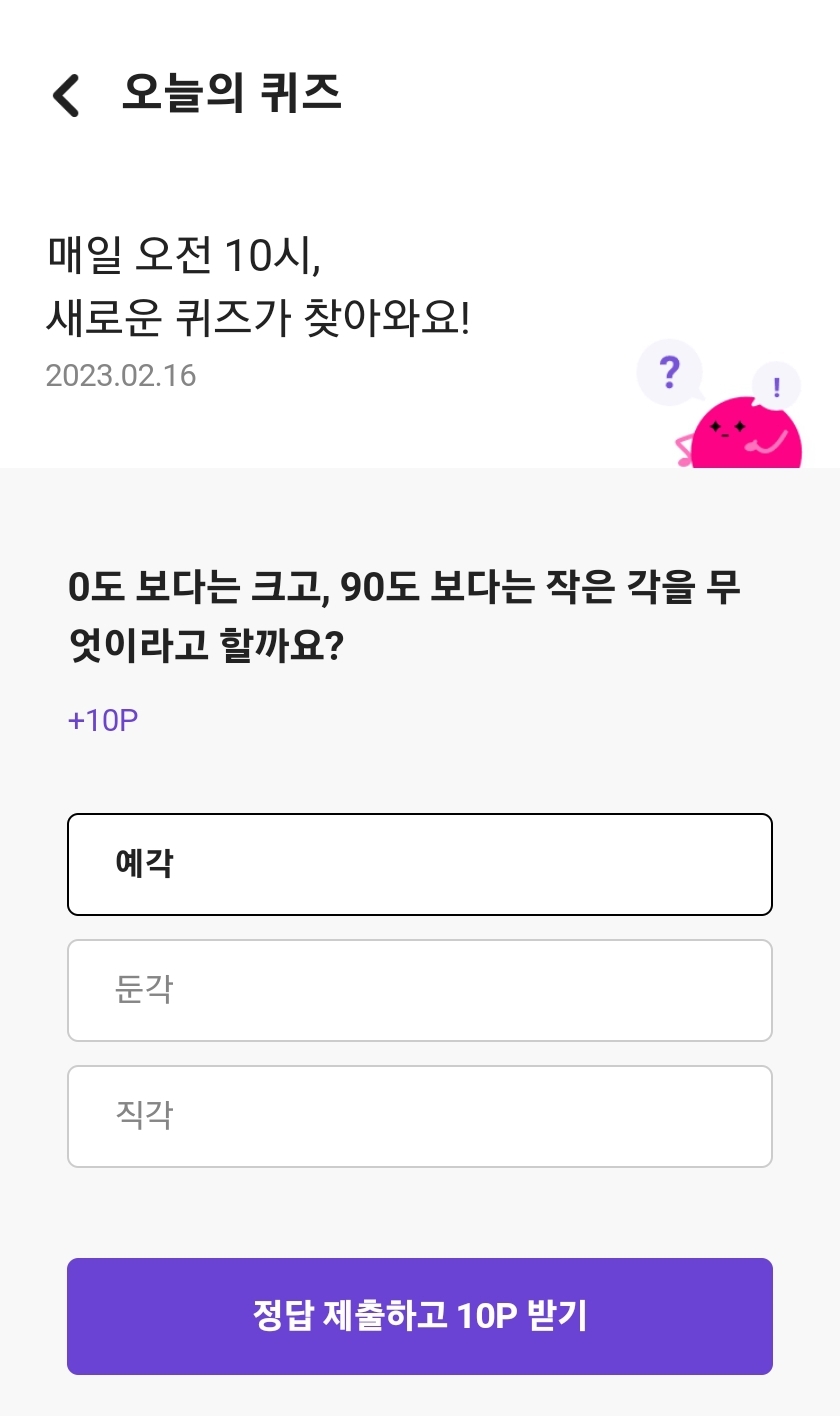
Task: Click the exclamation mark speech bubble
Action: pos(777,385)
